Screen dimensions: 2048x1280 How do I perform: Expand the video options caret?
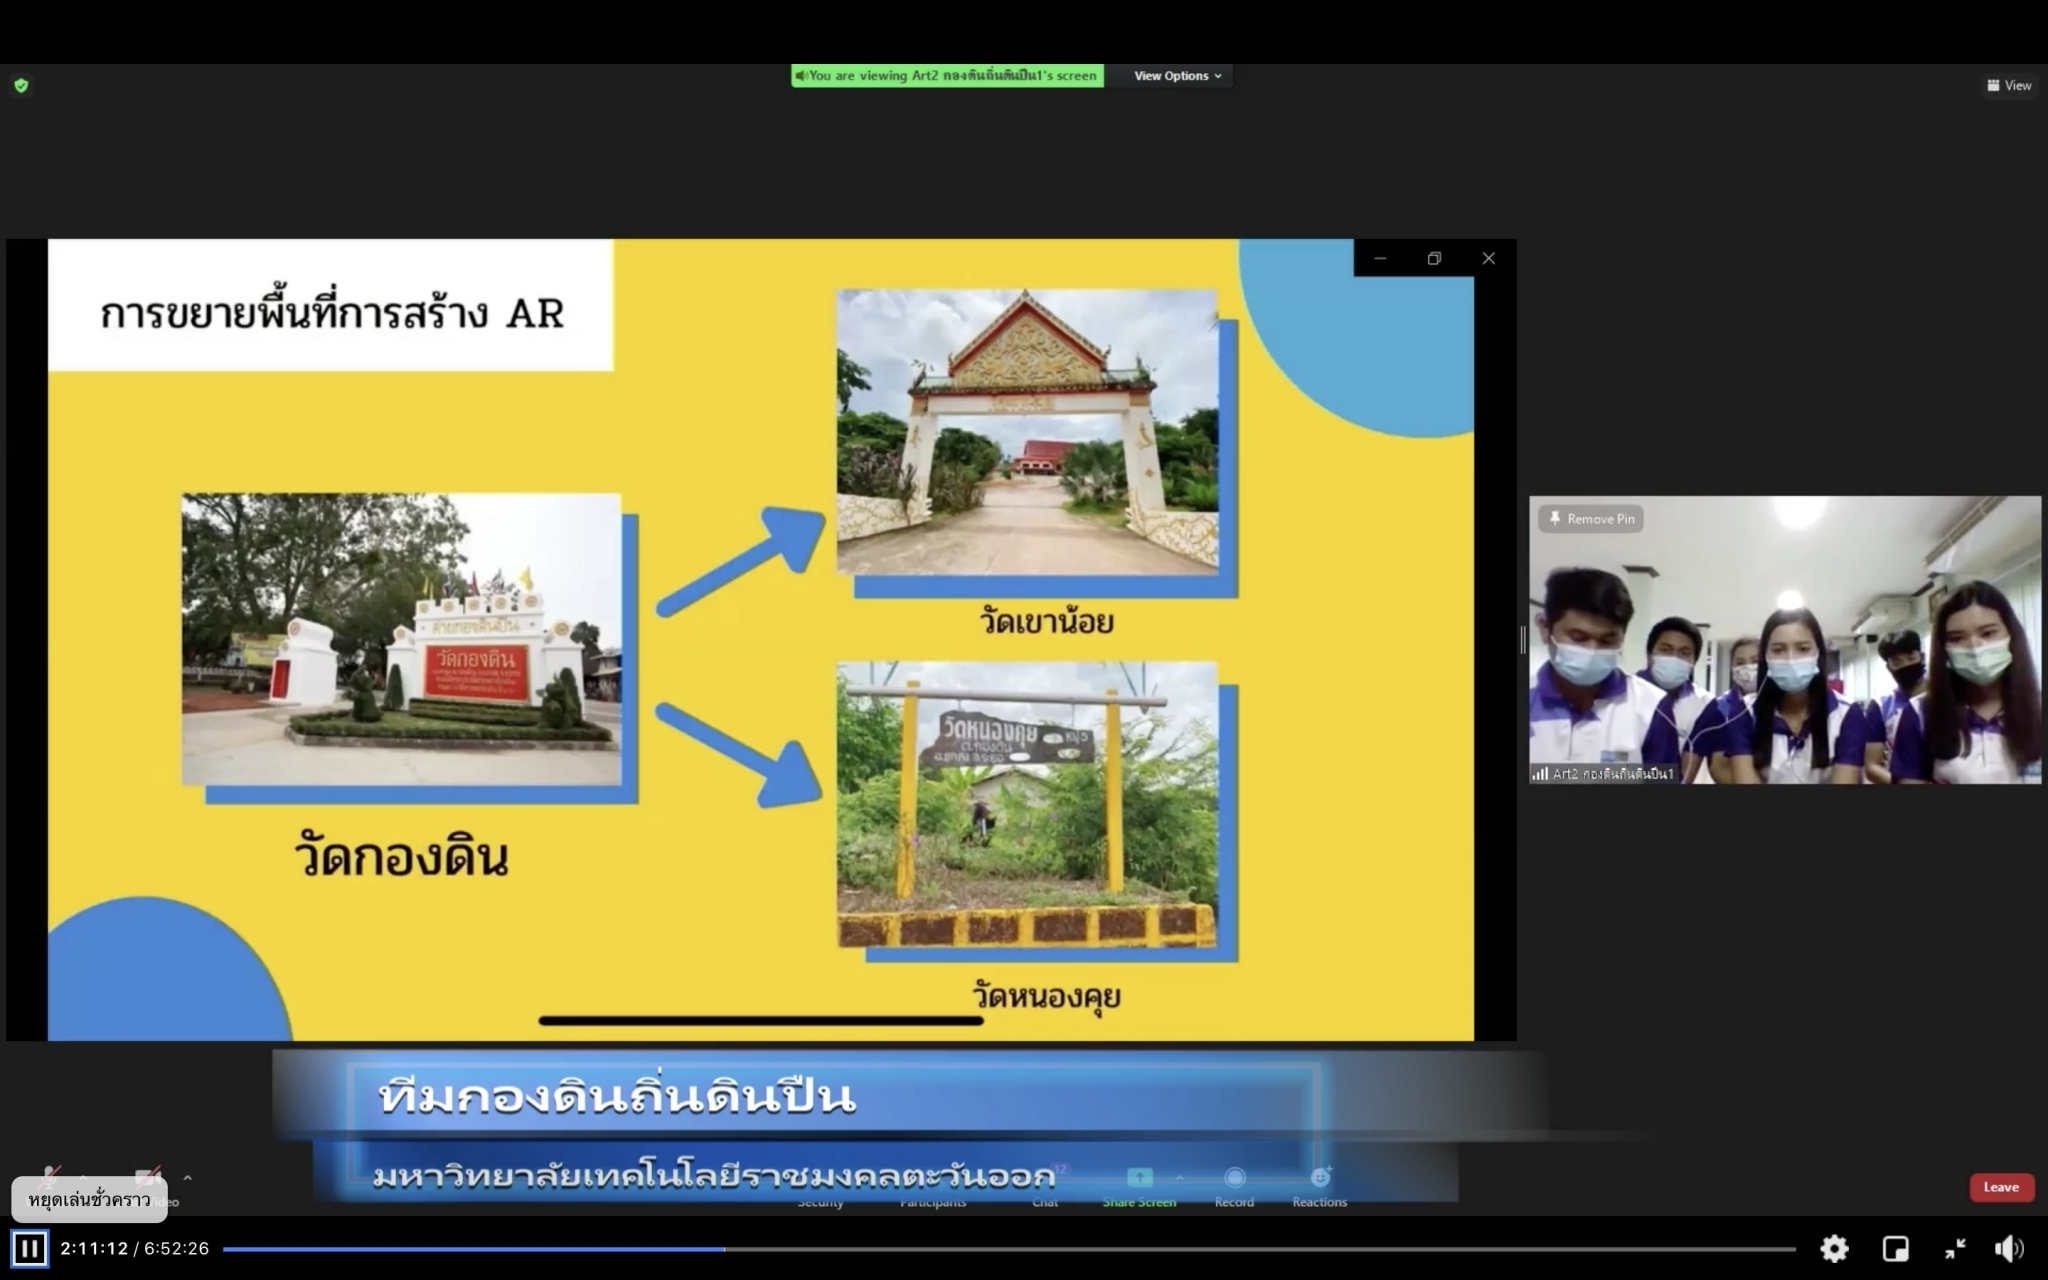[x=187, y=1178]
